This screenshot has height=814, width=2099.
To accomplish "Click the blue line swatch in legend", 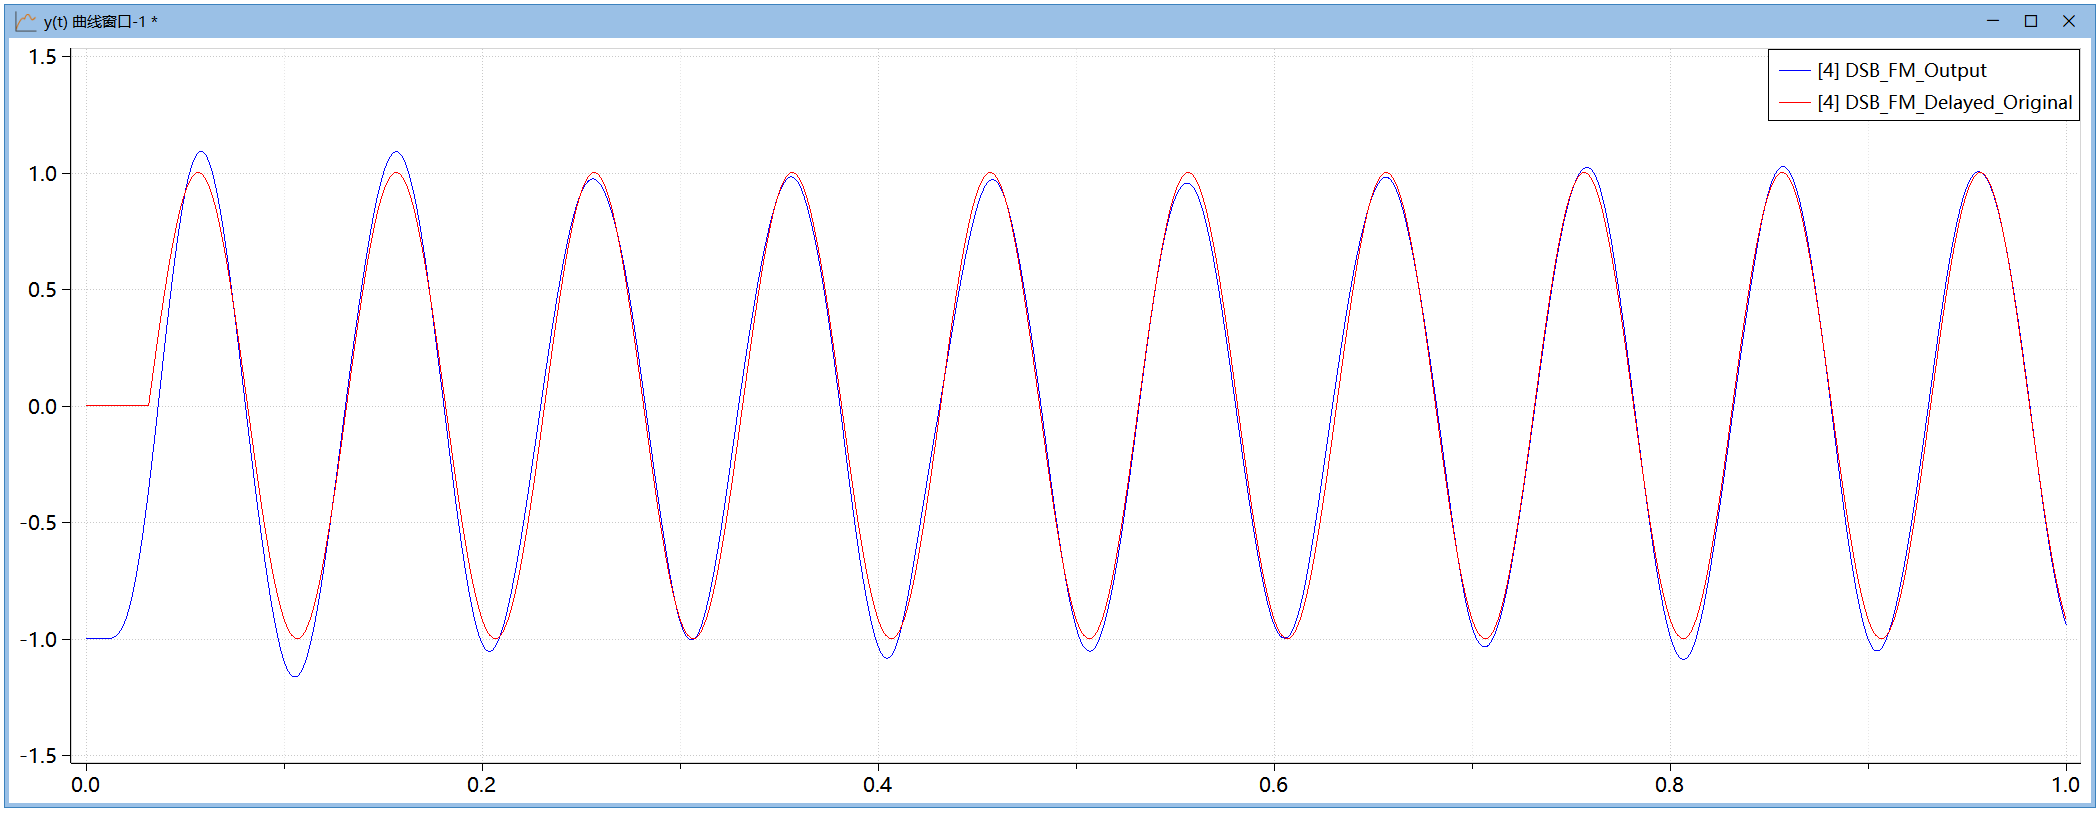I will point(1795,71).
